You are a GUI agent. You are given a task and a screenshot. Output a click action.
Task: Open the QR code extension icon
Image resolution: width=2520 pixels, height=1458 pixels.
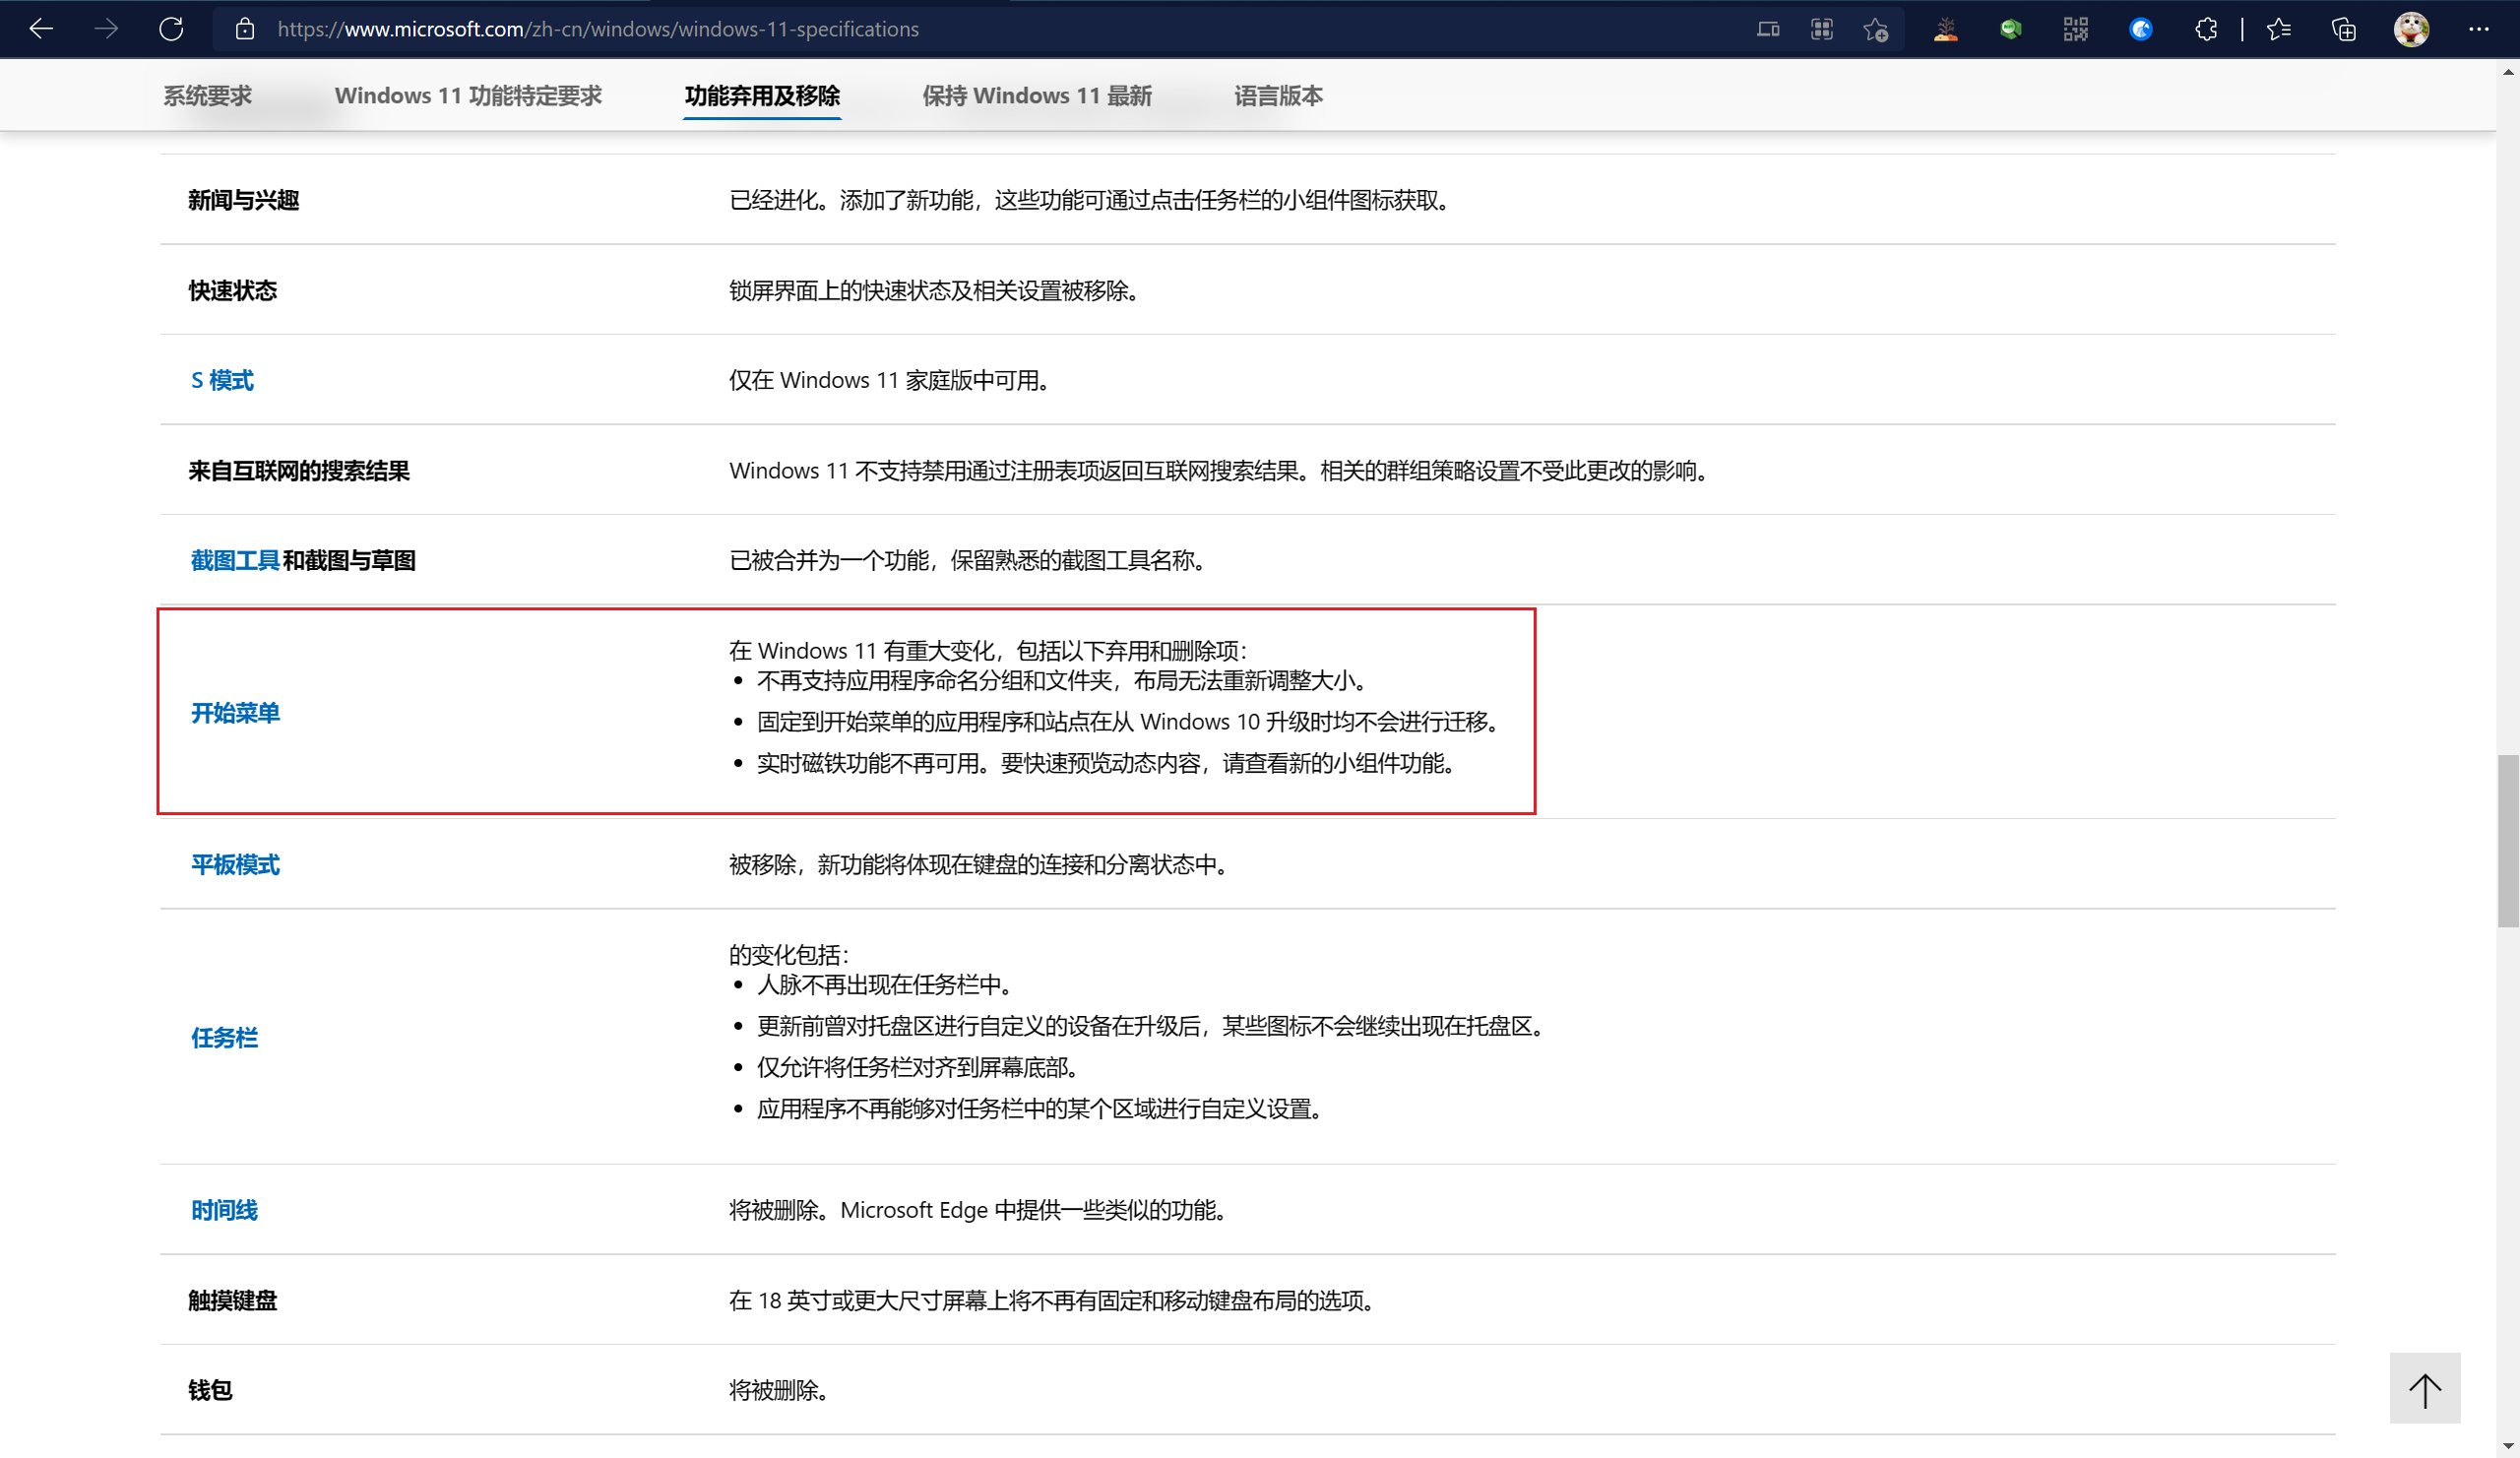(2075, 29)
